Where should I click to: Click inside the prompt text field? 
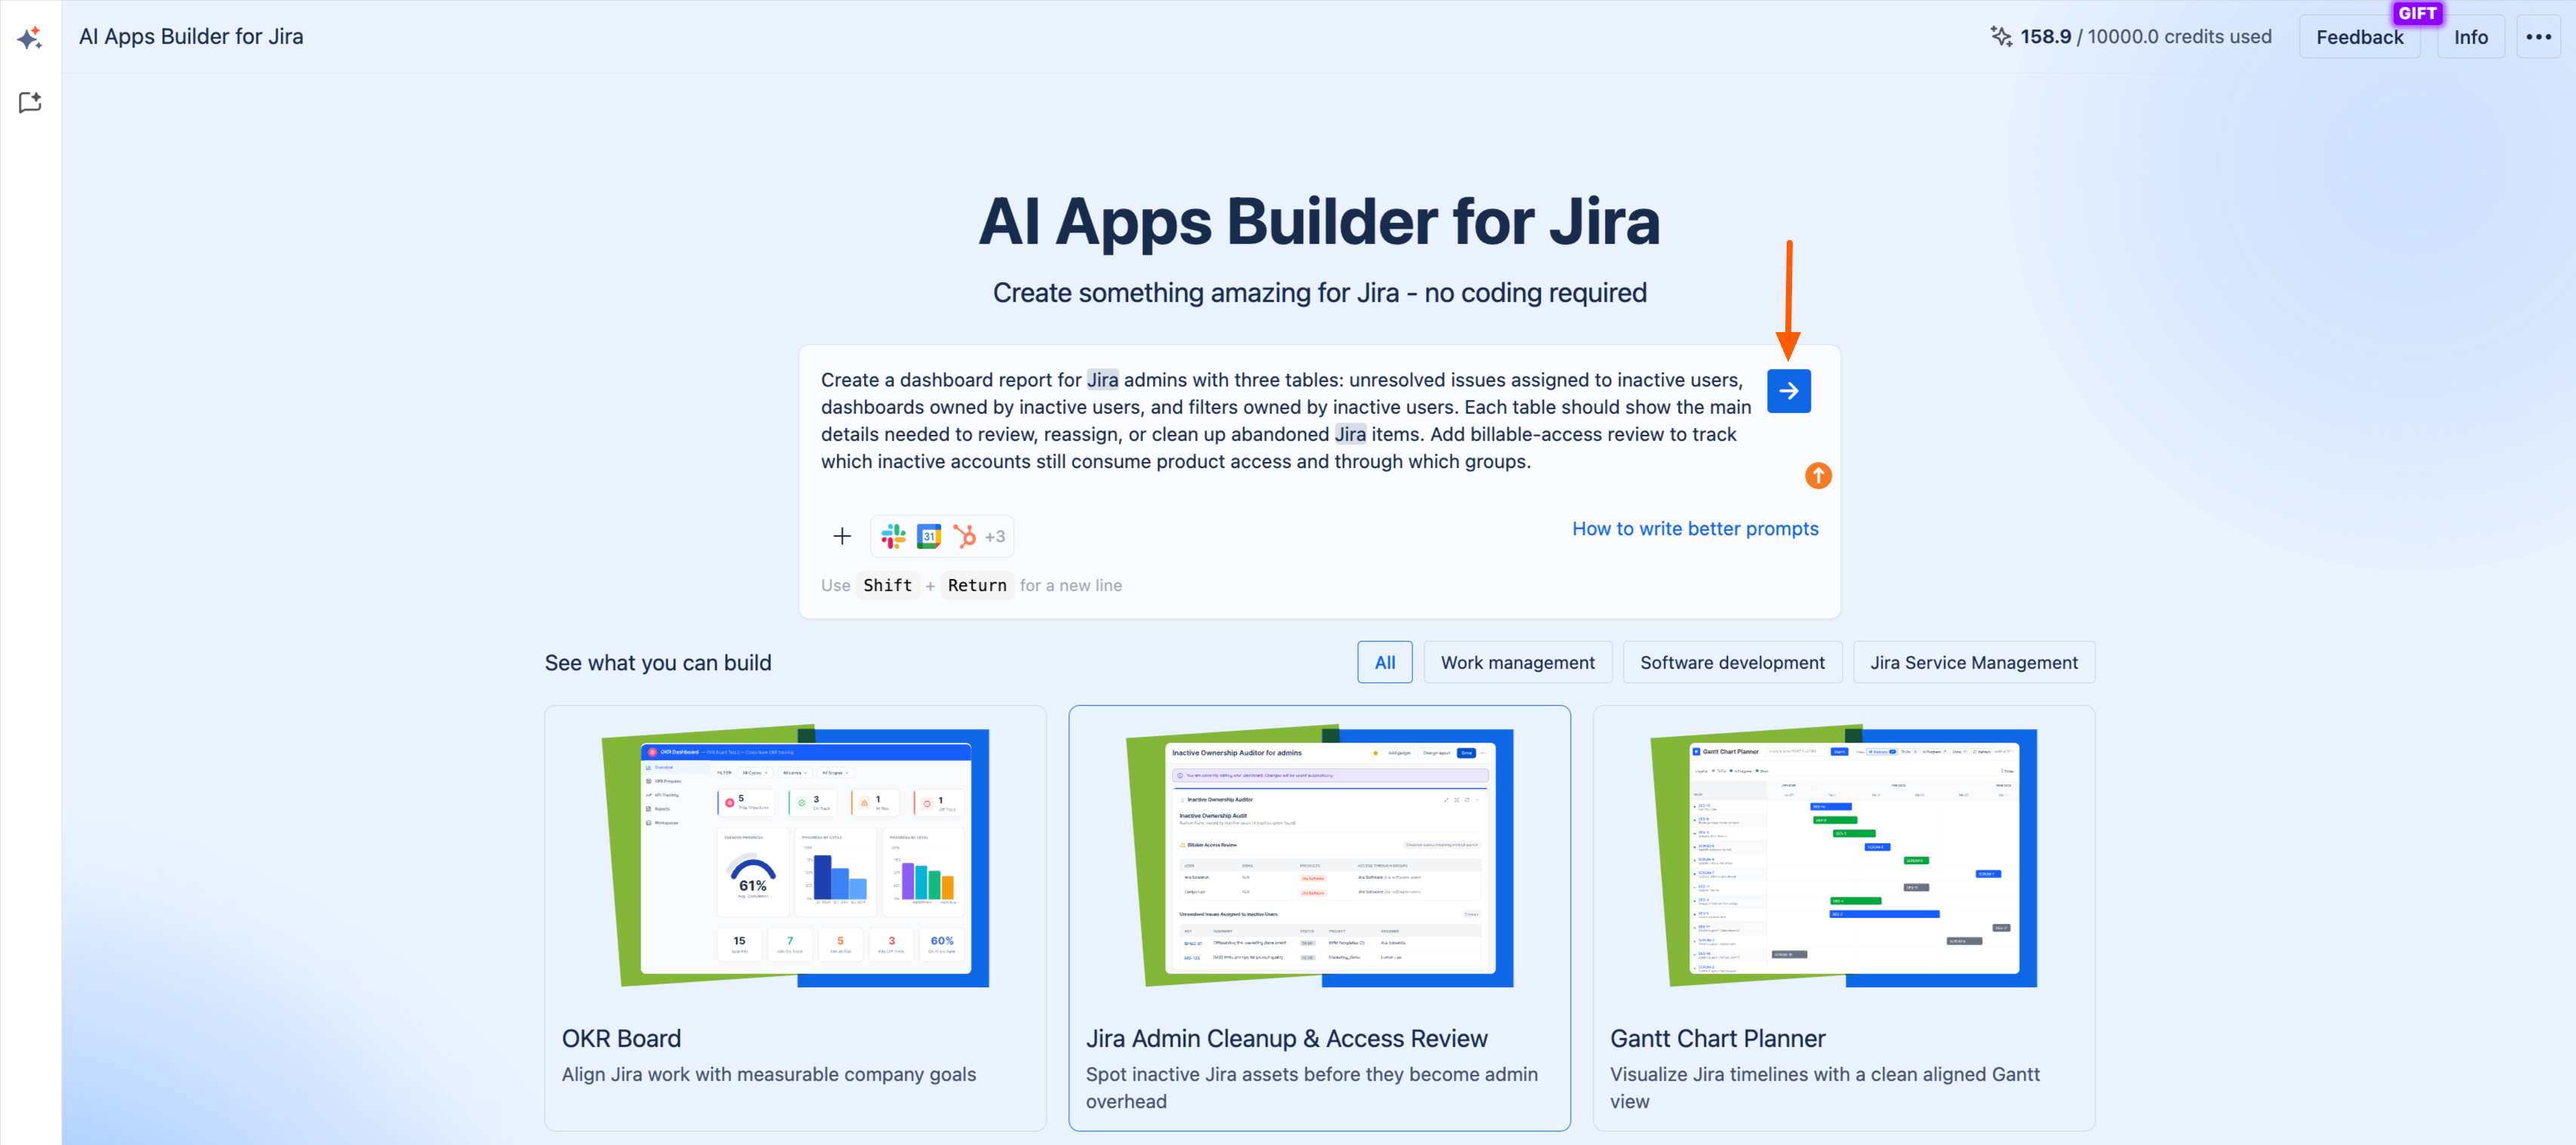pyautogui.click(x=1285, y=421)
